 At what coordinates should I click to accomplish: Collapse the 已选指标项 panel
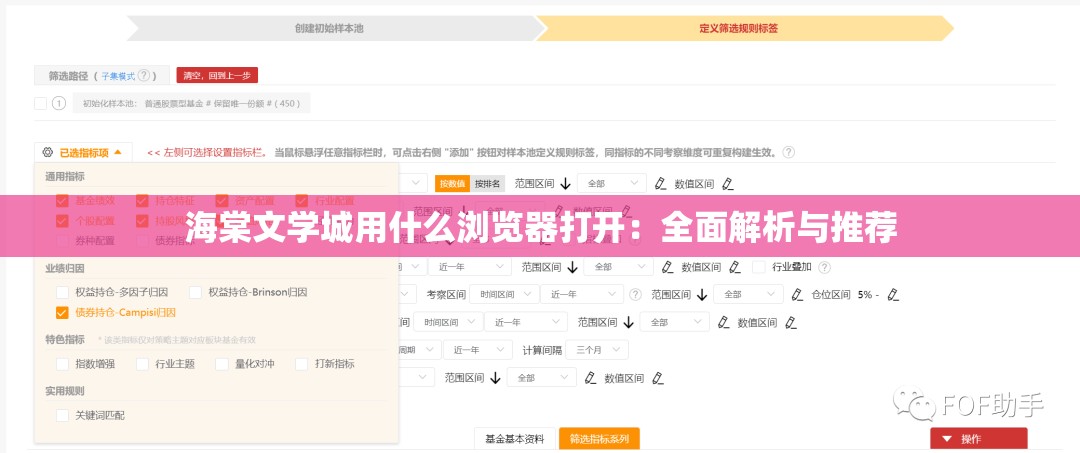[x=82, y=152]
